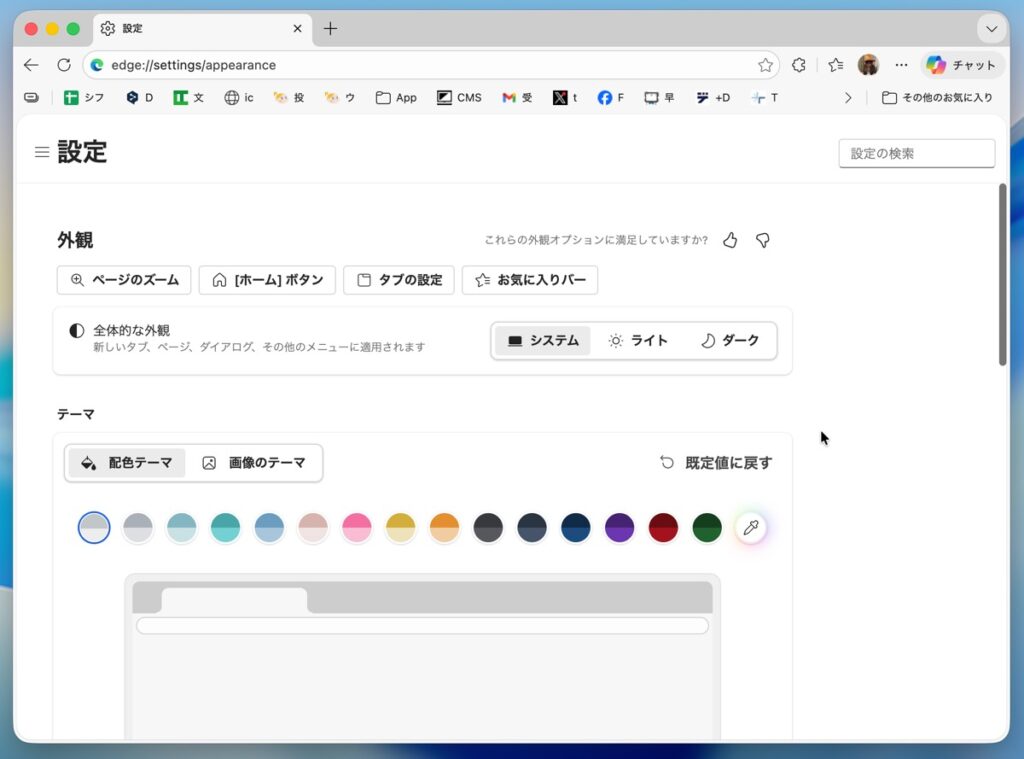
Task: Toggle the settings hamburger navigation menu
Action: tap(42, 152)
